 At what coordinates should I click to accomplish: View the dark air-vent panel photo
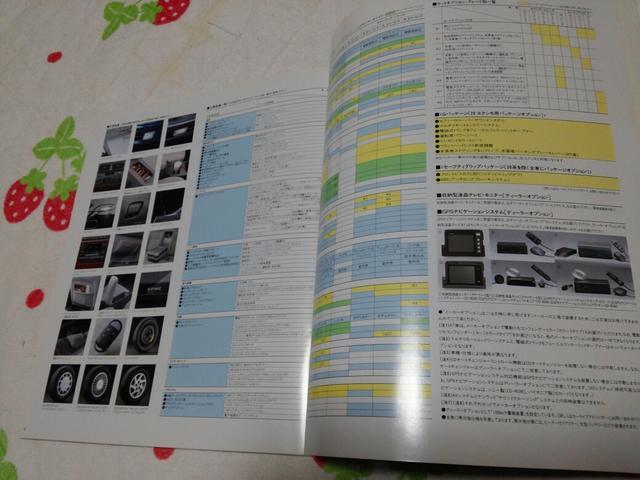(109, 176)
